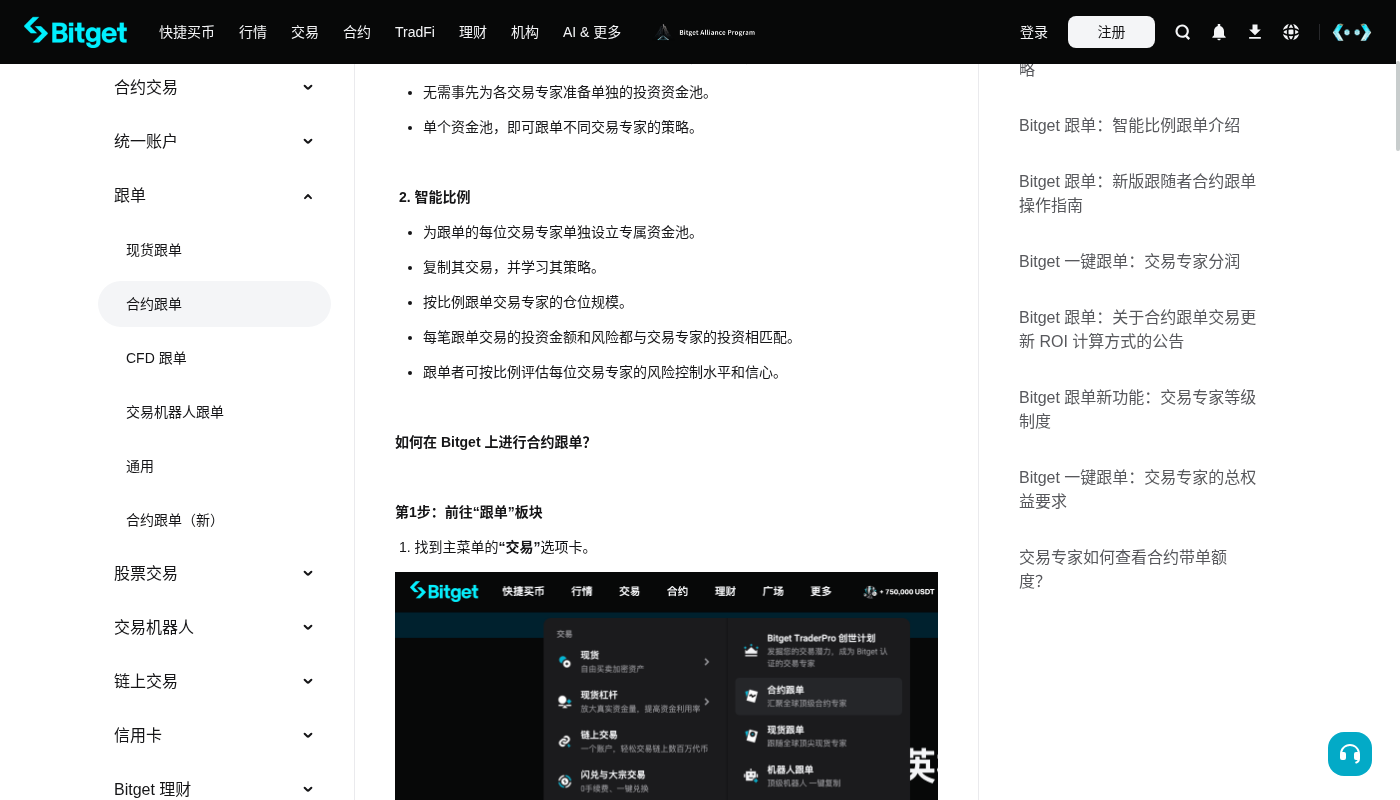Click heading 如何在 Bitget 上进行合约跟单?
This screenshot has height=800, width=1400.
click(x=492, y=442)
